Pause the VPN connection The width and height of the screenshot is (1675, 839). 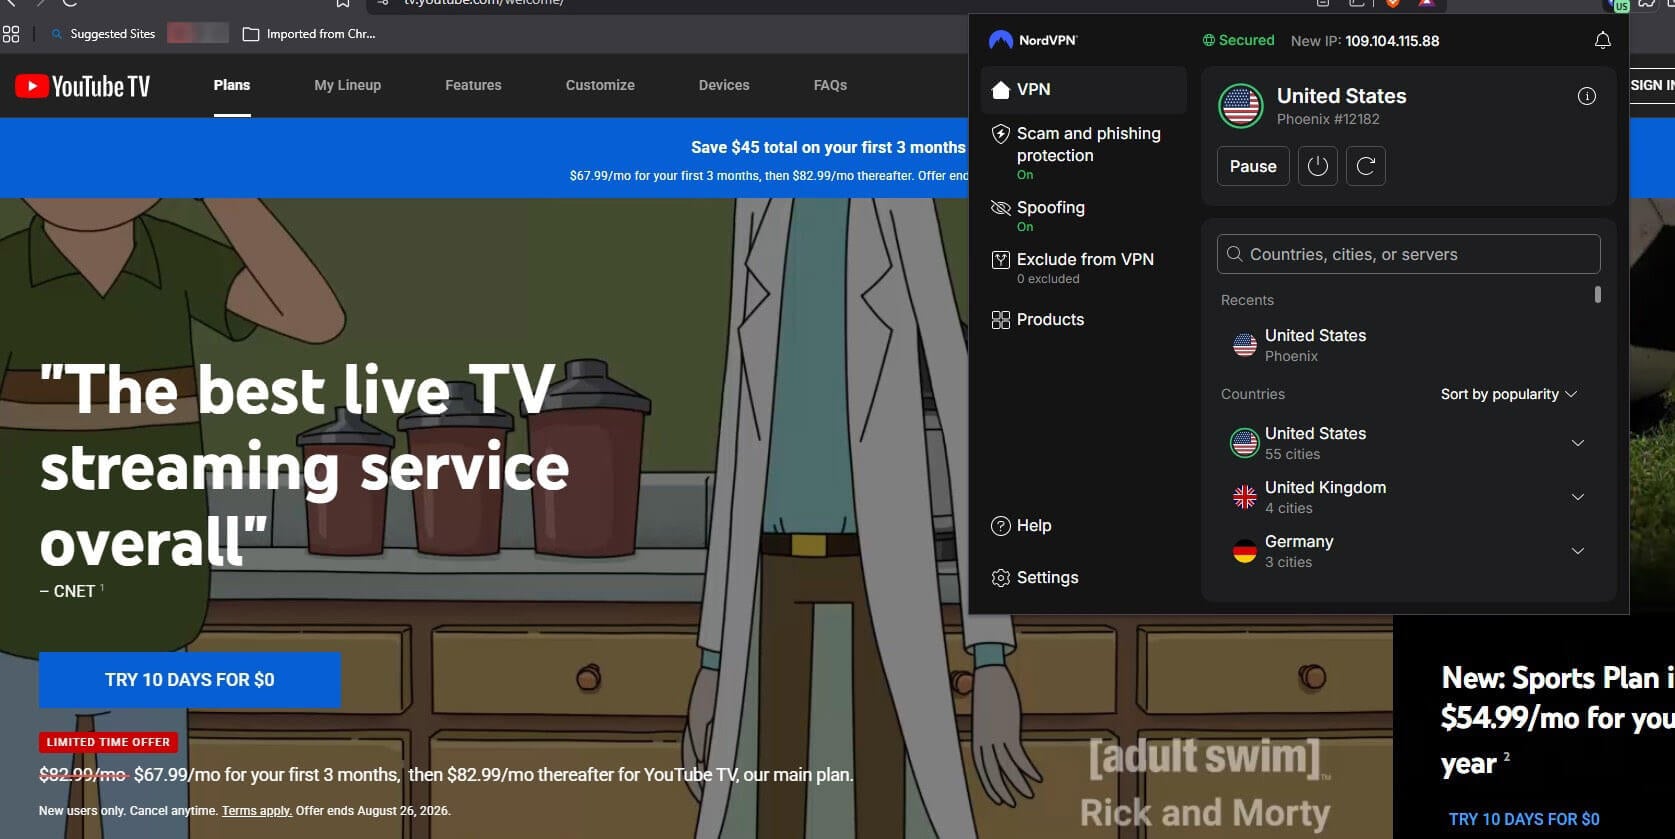click(x=1253, y=166)
